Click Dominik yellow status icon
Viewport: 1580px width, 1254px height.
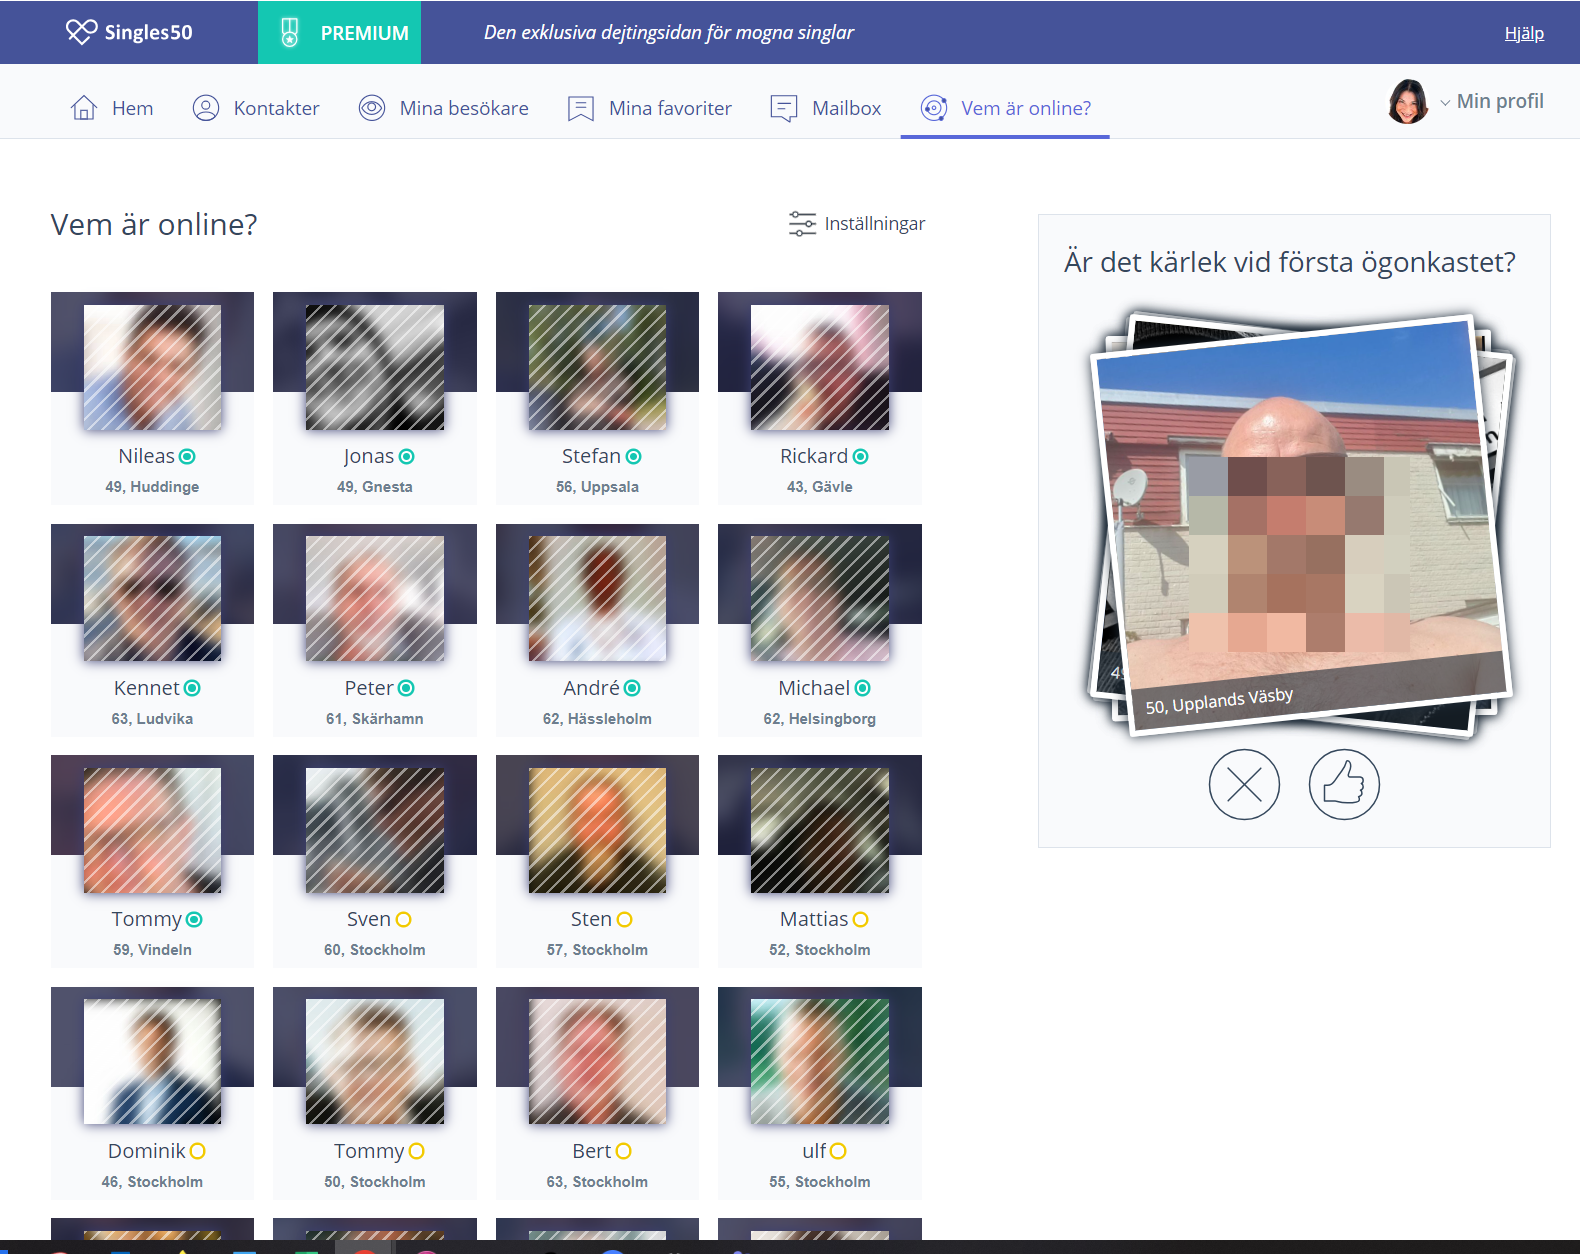pyautogui.click(x=197, y=1151)
